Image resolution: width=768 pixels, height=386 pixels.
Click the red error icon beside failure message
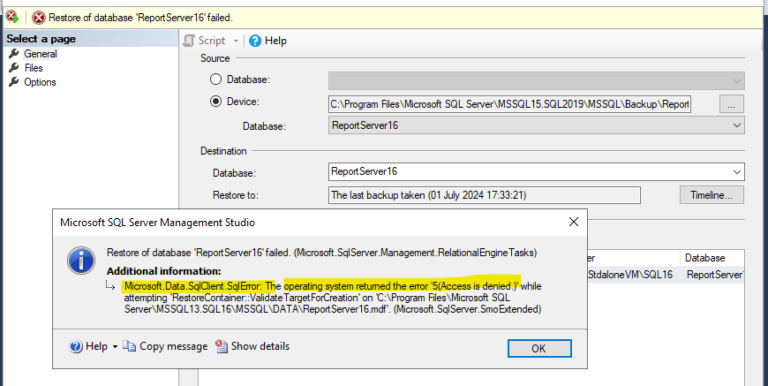pos(39,18)
